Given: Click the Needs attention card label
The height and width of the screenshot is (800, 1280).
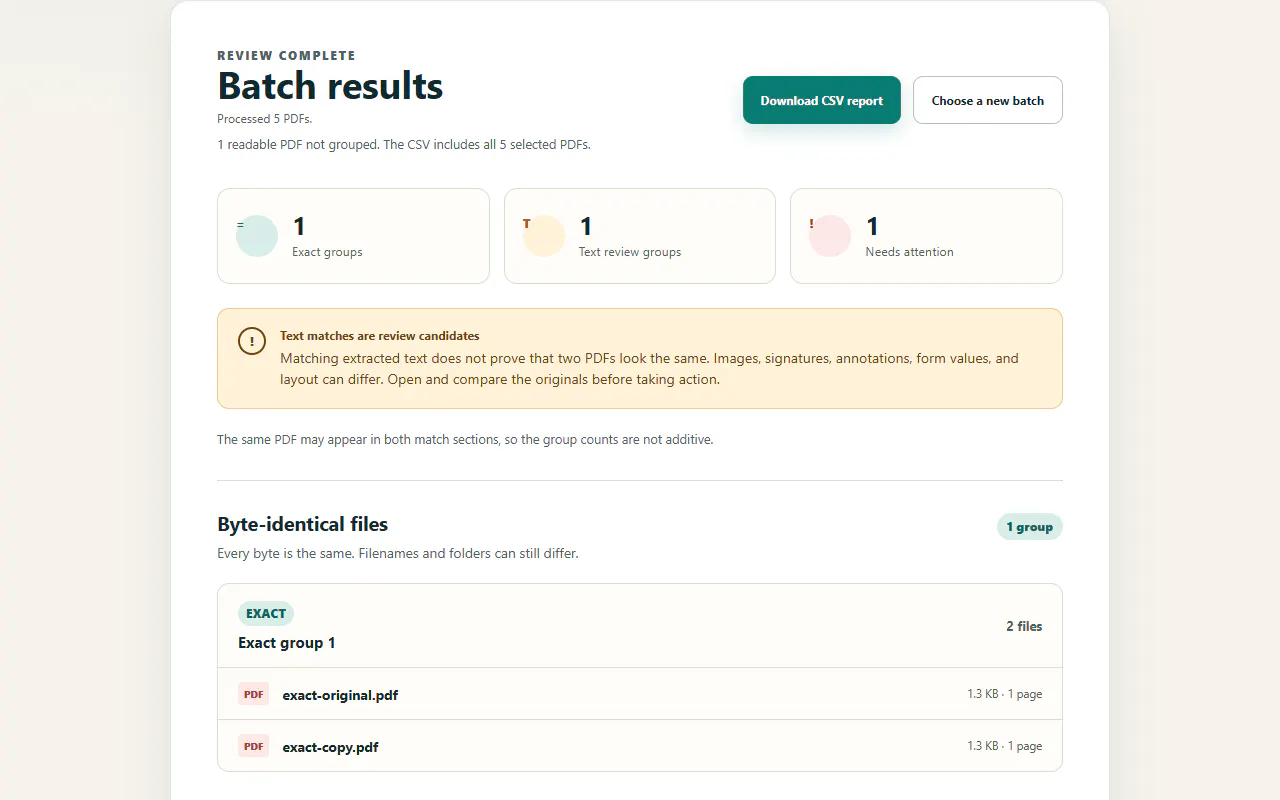Looking at the screenshot, I should click(x=910, y=252).
